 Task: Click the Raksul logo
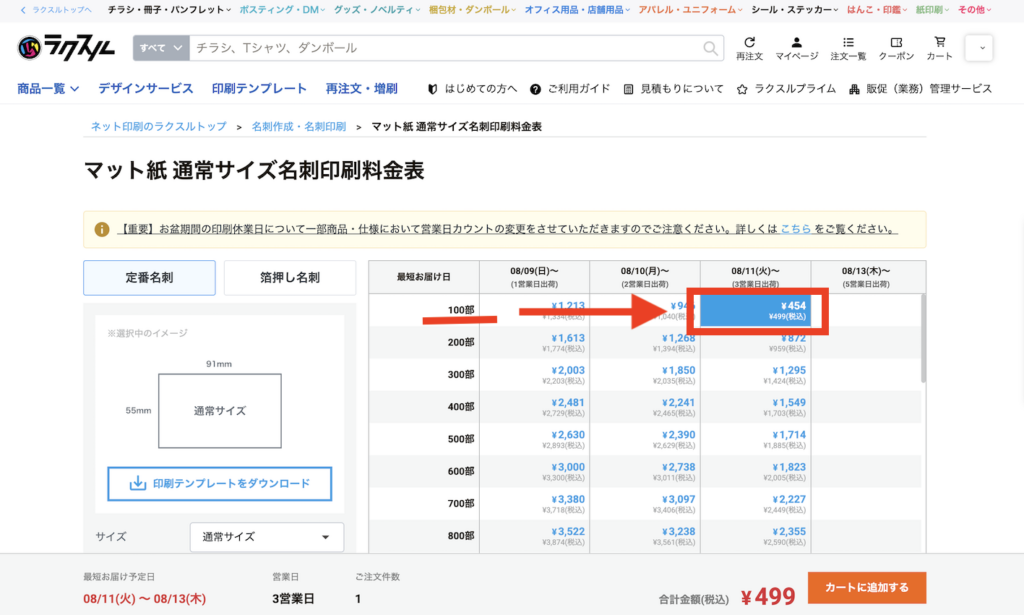66,48
